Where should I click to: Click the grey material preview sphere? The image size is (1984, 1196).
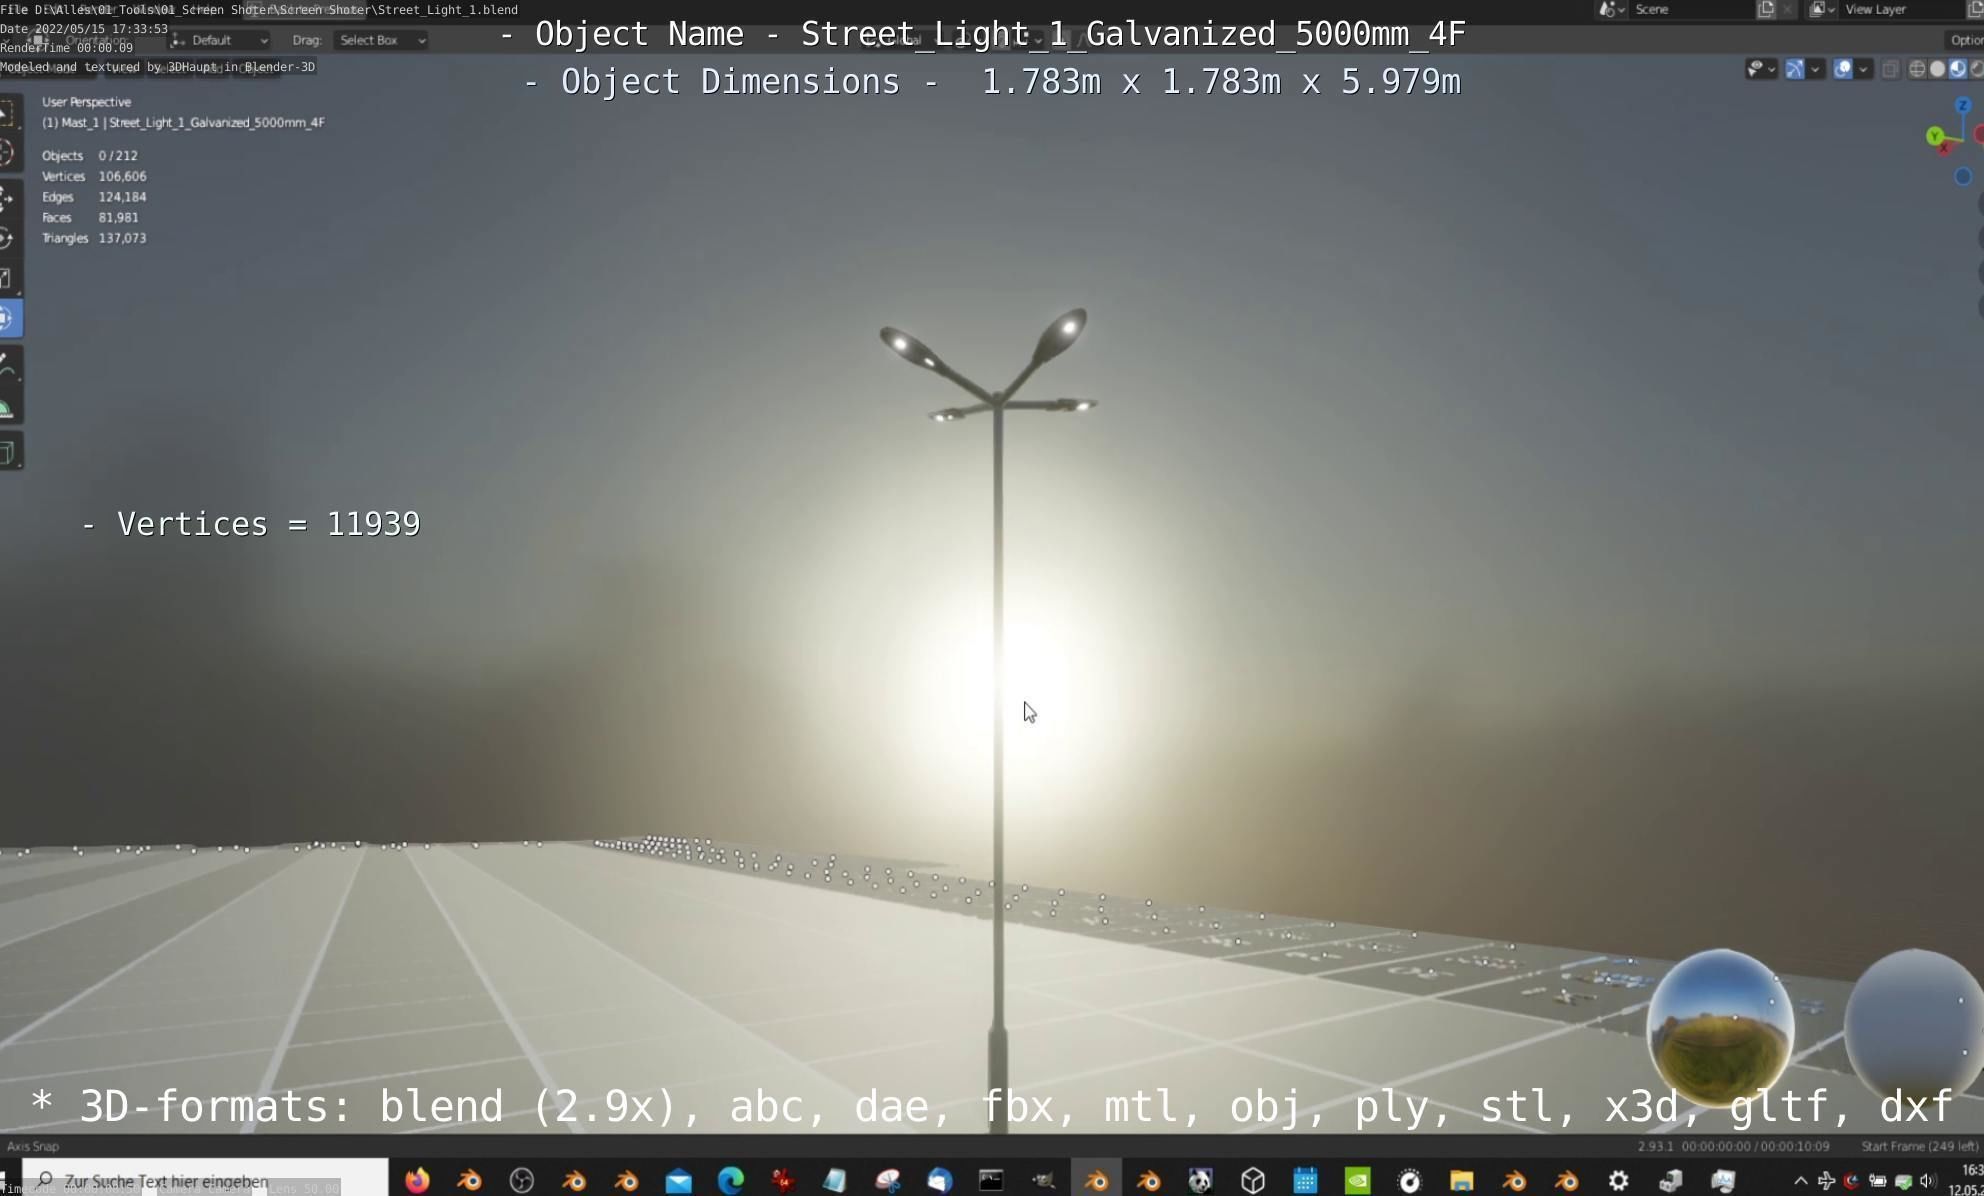click(x=1914, y=1026)
